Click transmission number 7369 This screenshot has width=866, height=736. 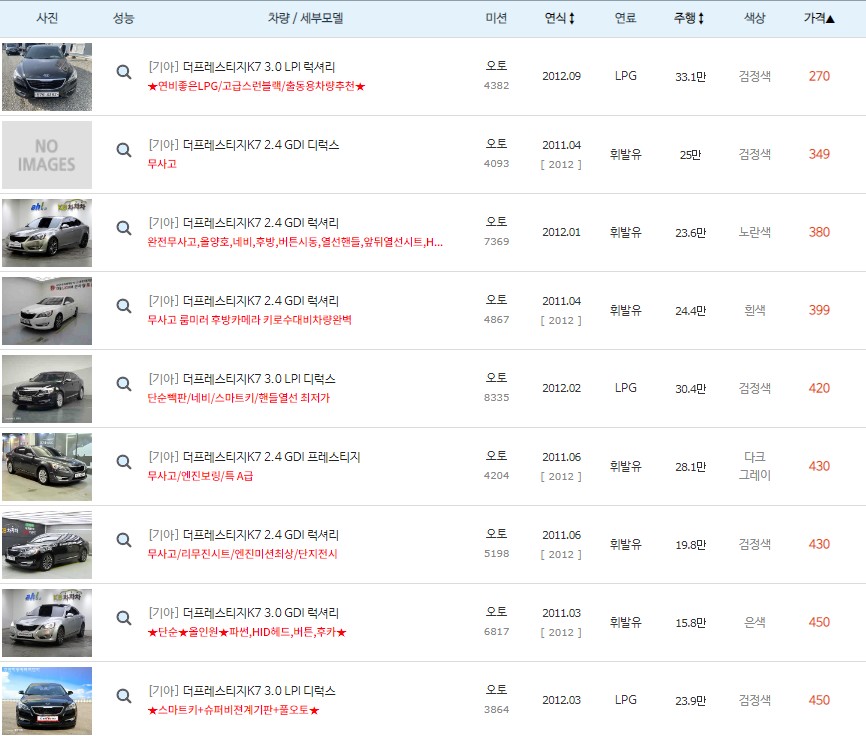pos(497,241)
